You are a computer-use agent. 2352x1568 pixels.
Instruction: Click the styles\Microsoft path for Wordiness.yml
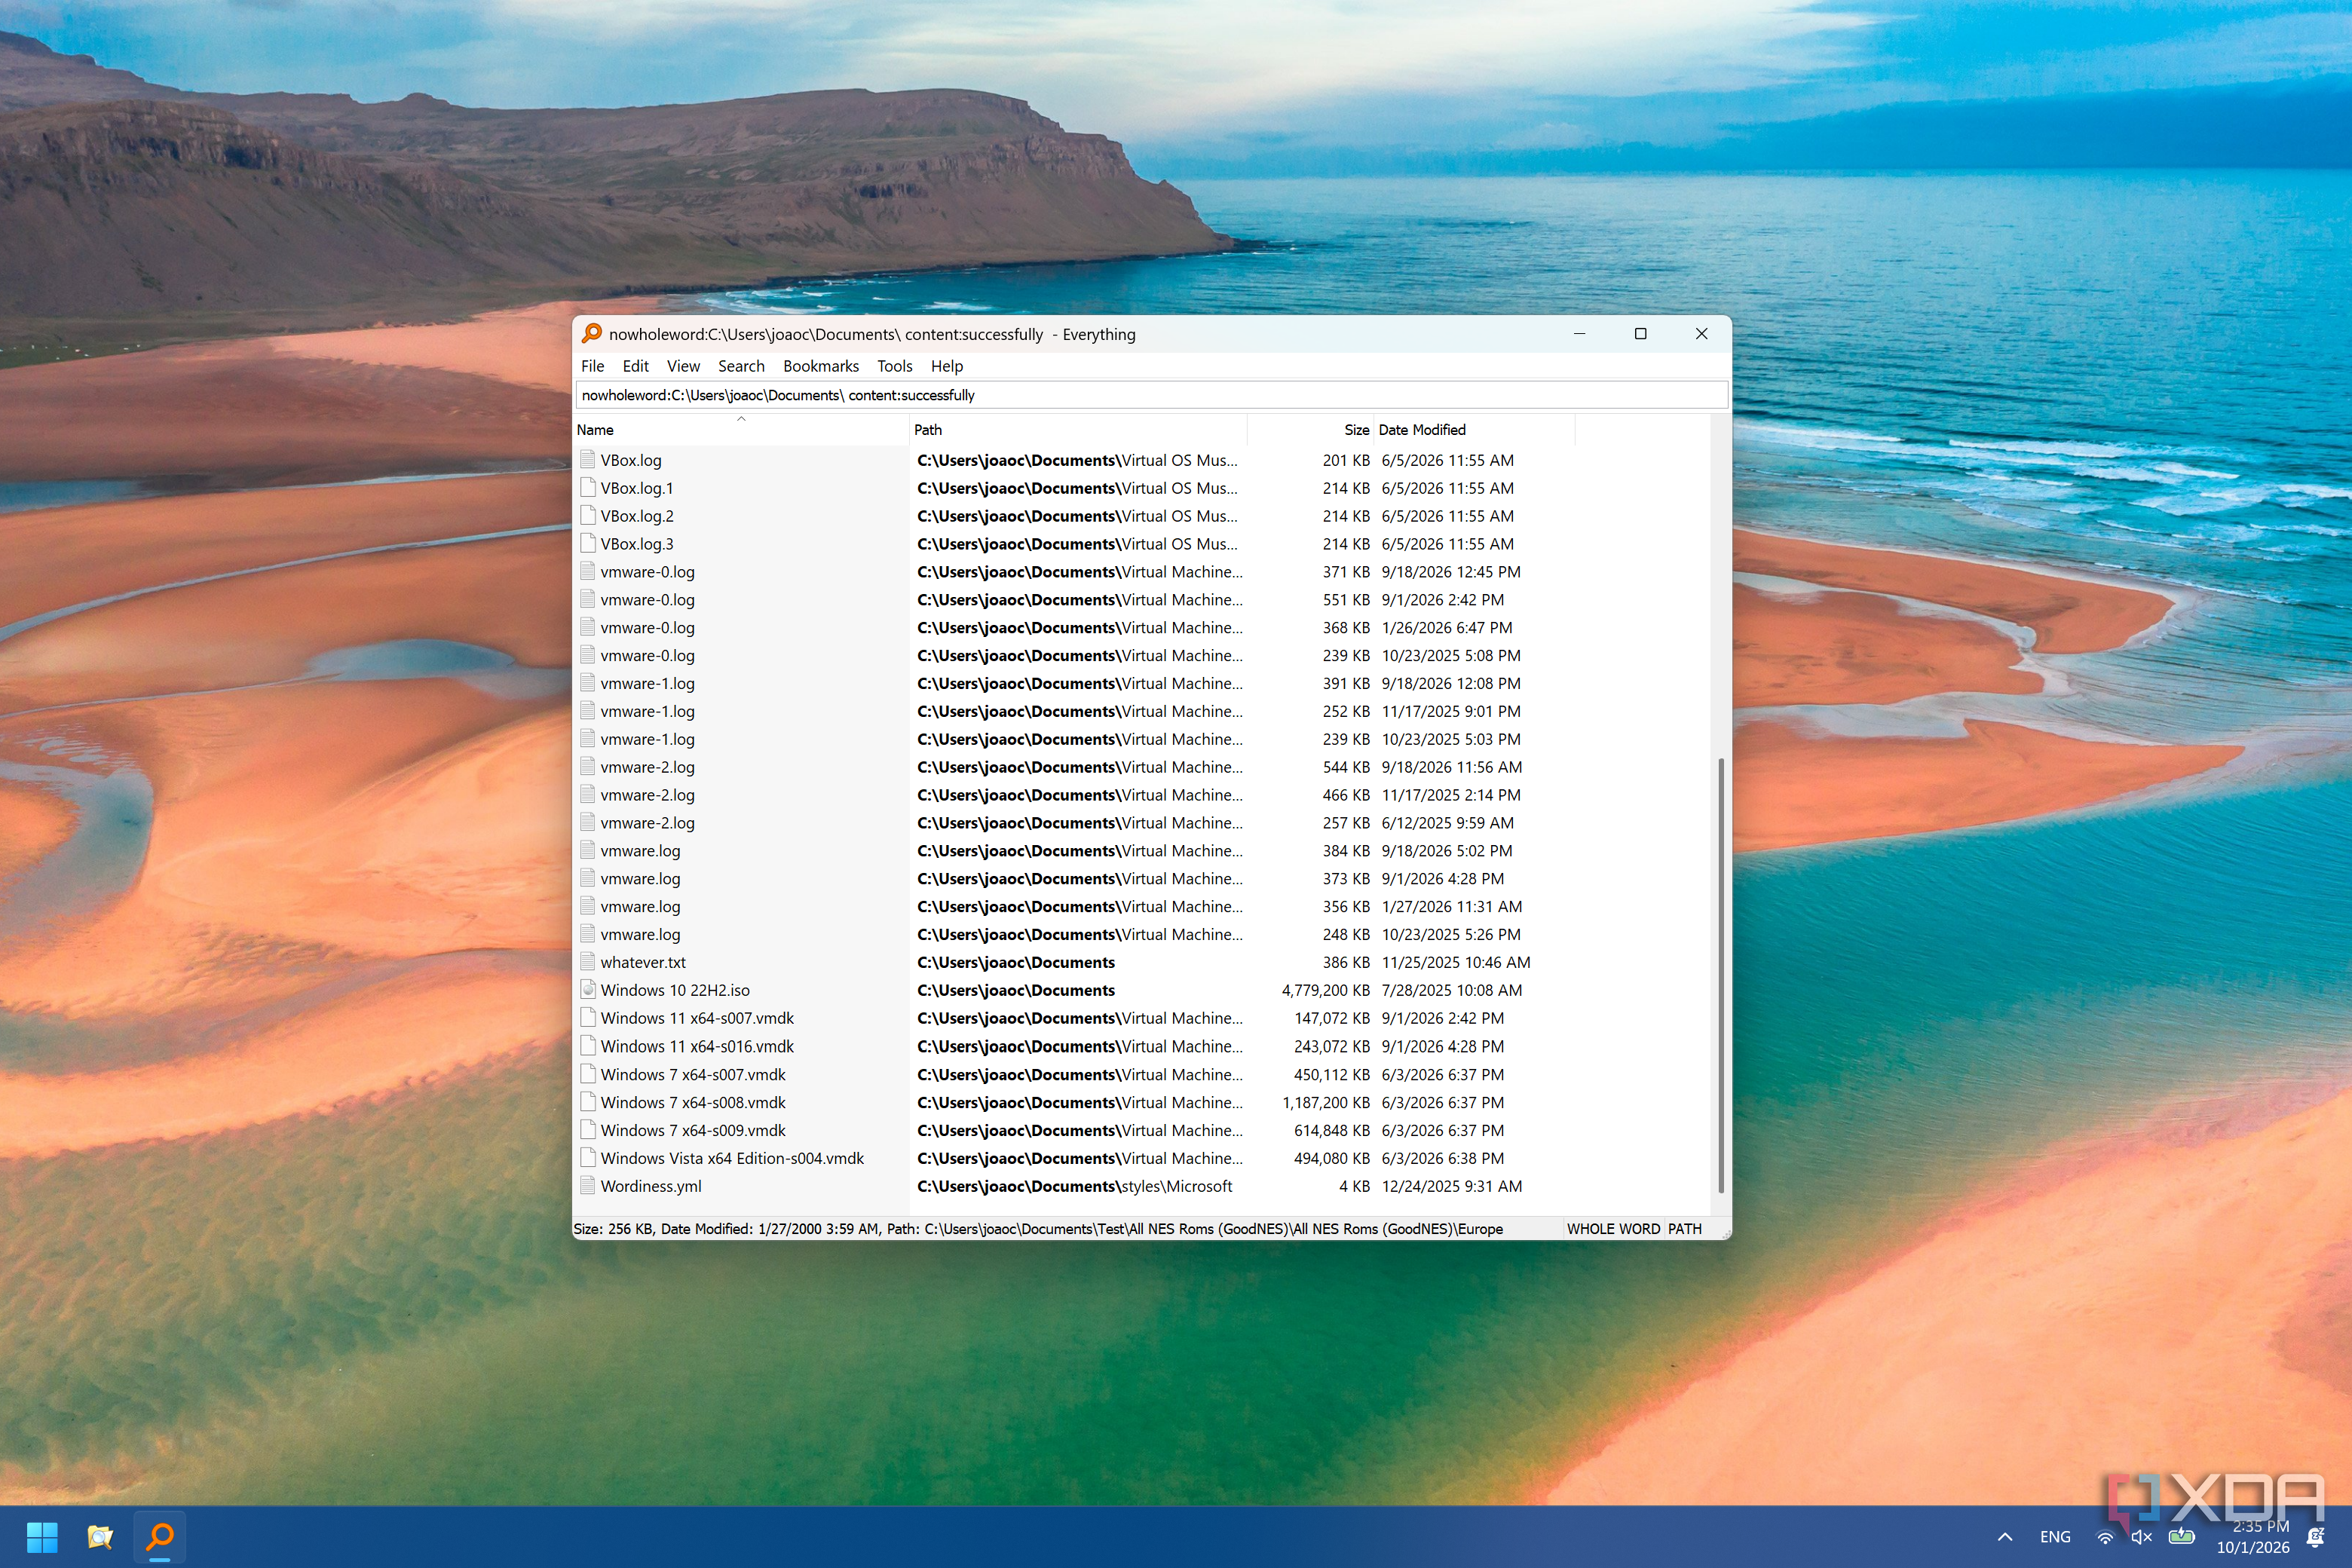click(x=1074, y=1186)
